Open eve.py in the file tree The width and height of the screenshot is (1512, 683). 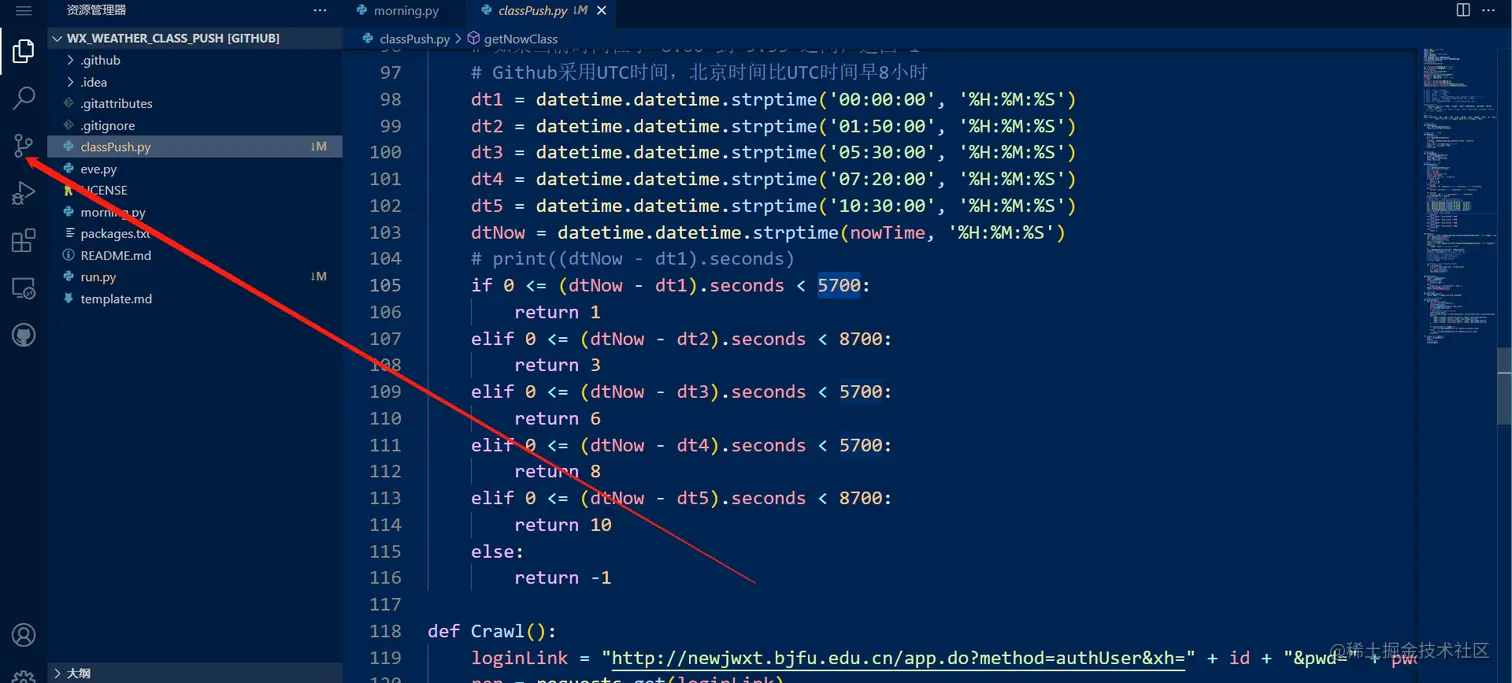pos(194,169)
